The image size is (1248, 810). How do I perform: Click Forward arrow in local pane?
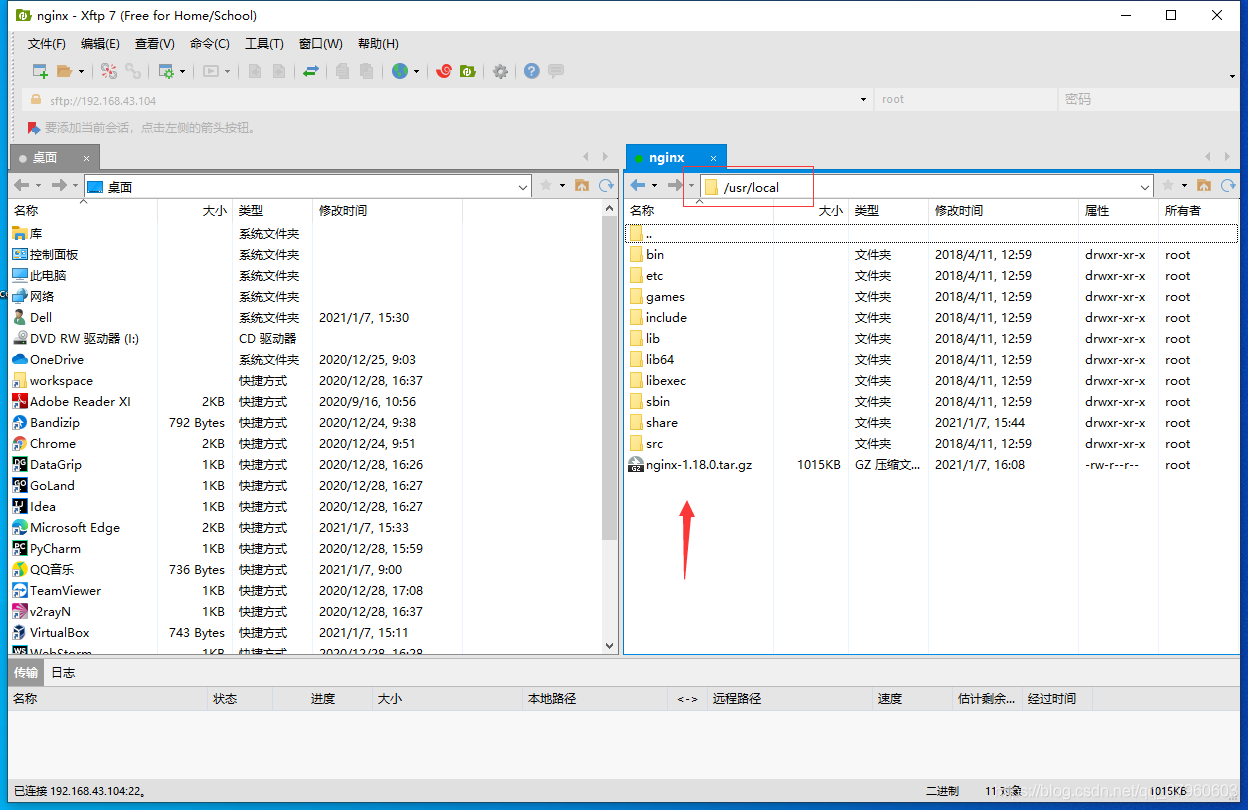pyautogui.click(x=59, y=185)
